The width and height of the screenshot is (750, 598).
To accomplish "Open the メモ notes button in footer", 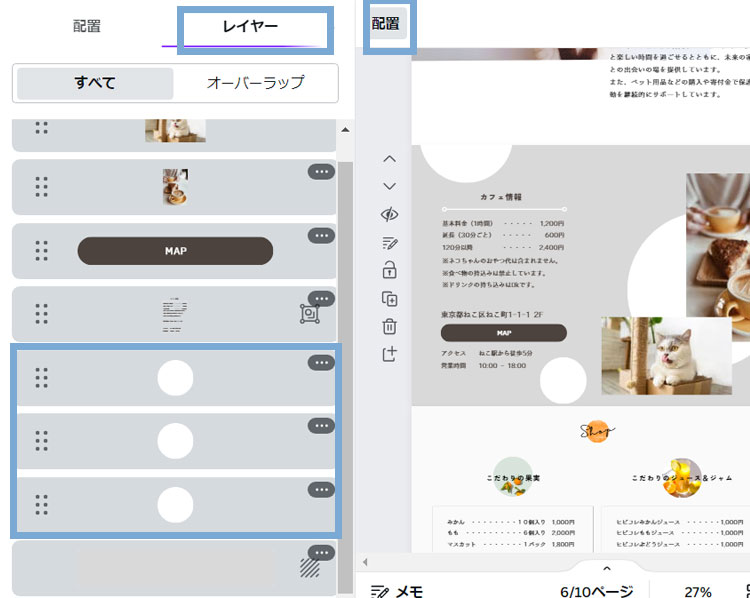I will coord(397,591).
